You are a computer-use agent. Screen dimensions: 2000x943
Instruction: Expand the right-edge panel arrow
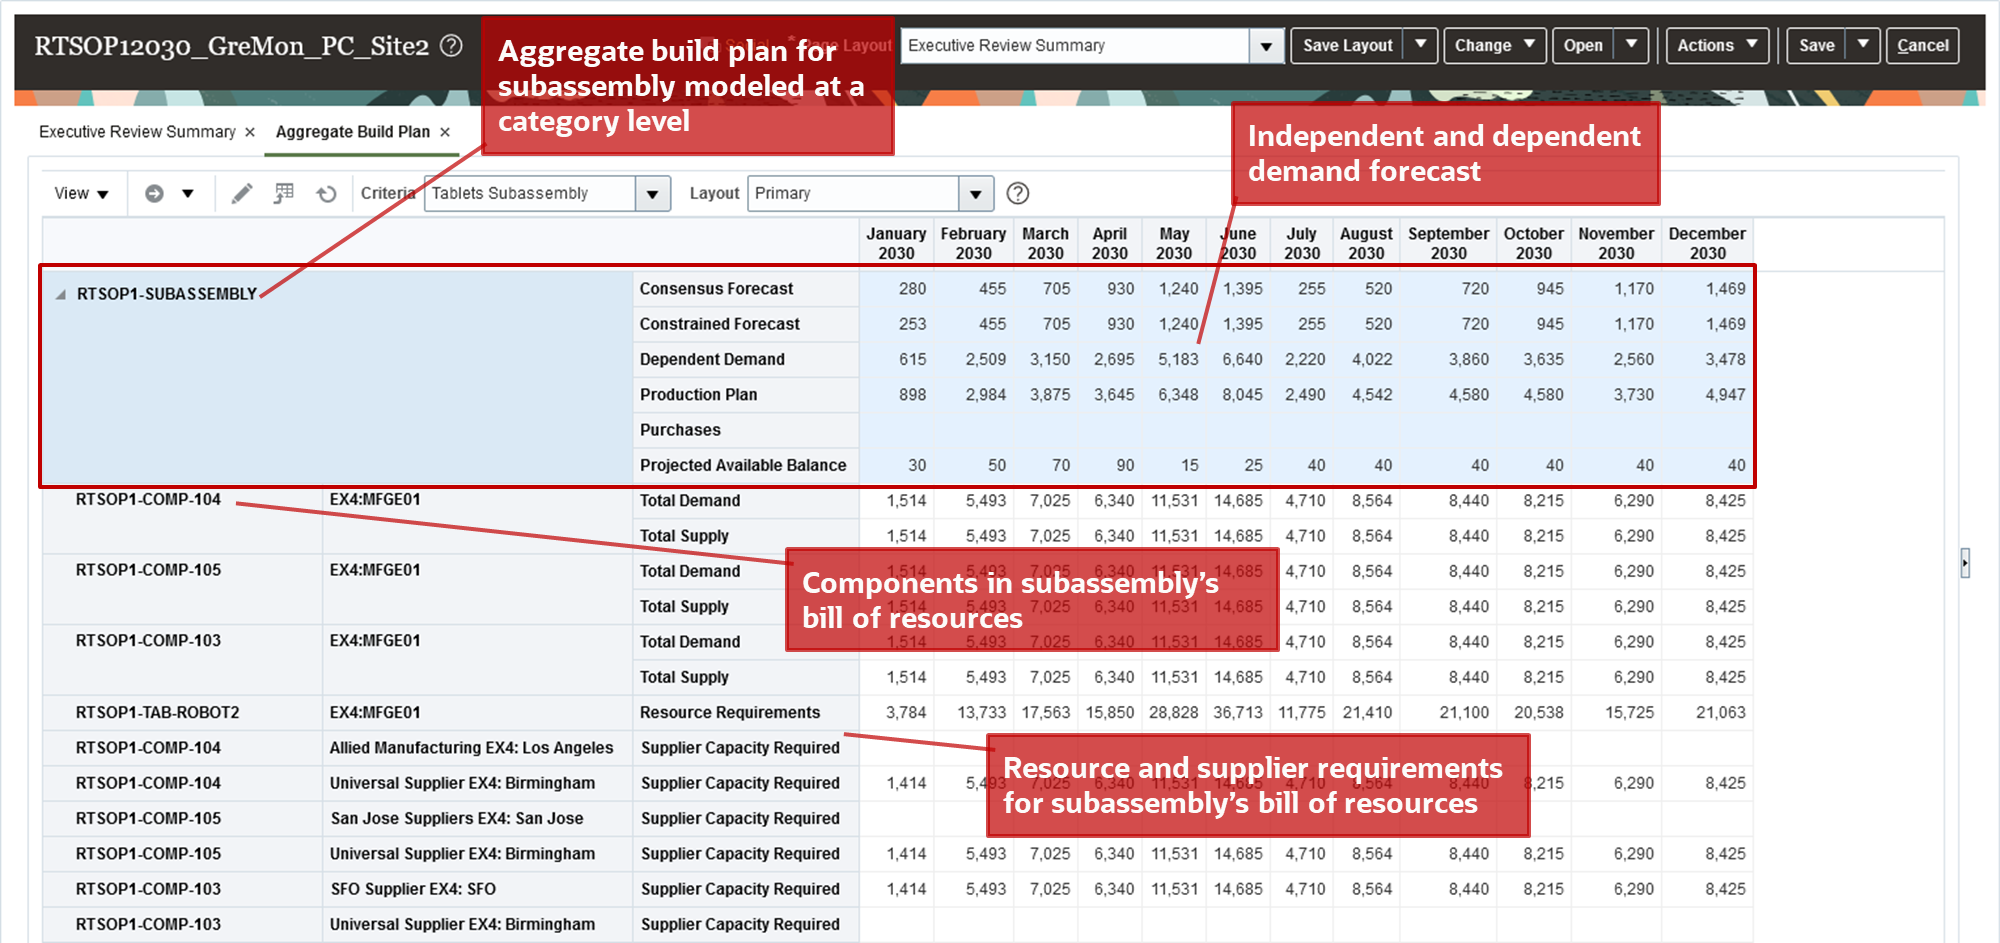[x=1966, y=563]
